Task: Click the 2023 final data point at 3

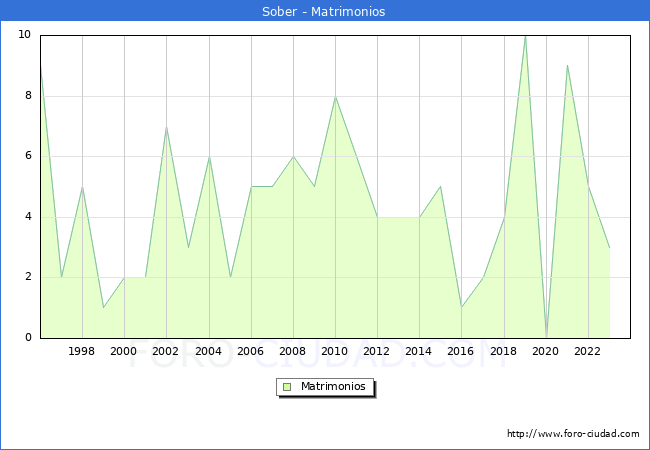Action: [609, 247]
